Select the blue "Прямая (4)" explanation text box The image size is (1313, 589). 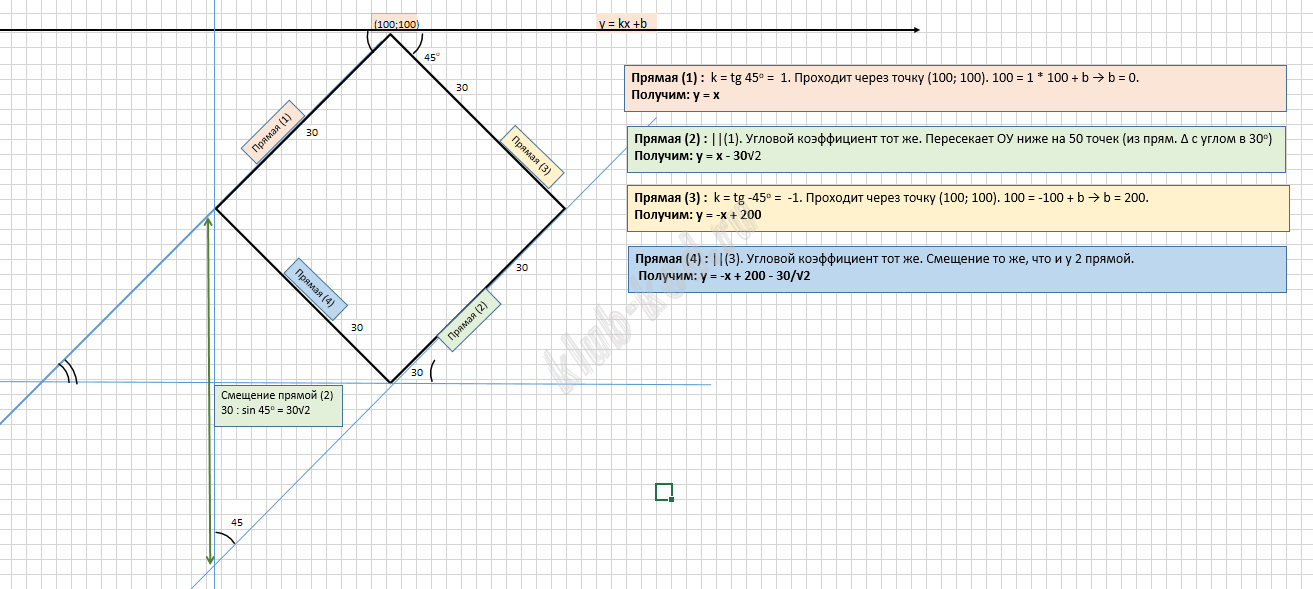pos(956,268)
